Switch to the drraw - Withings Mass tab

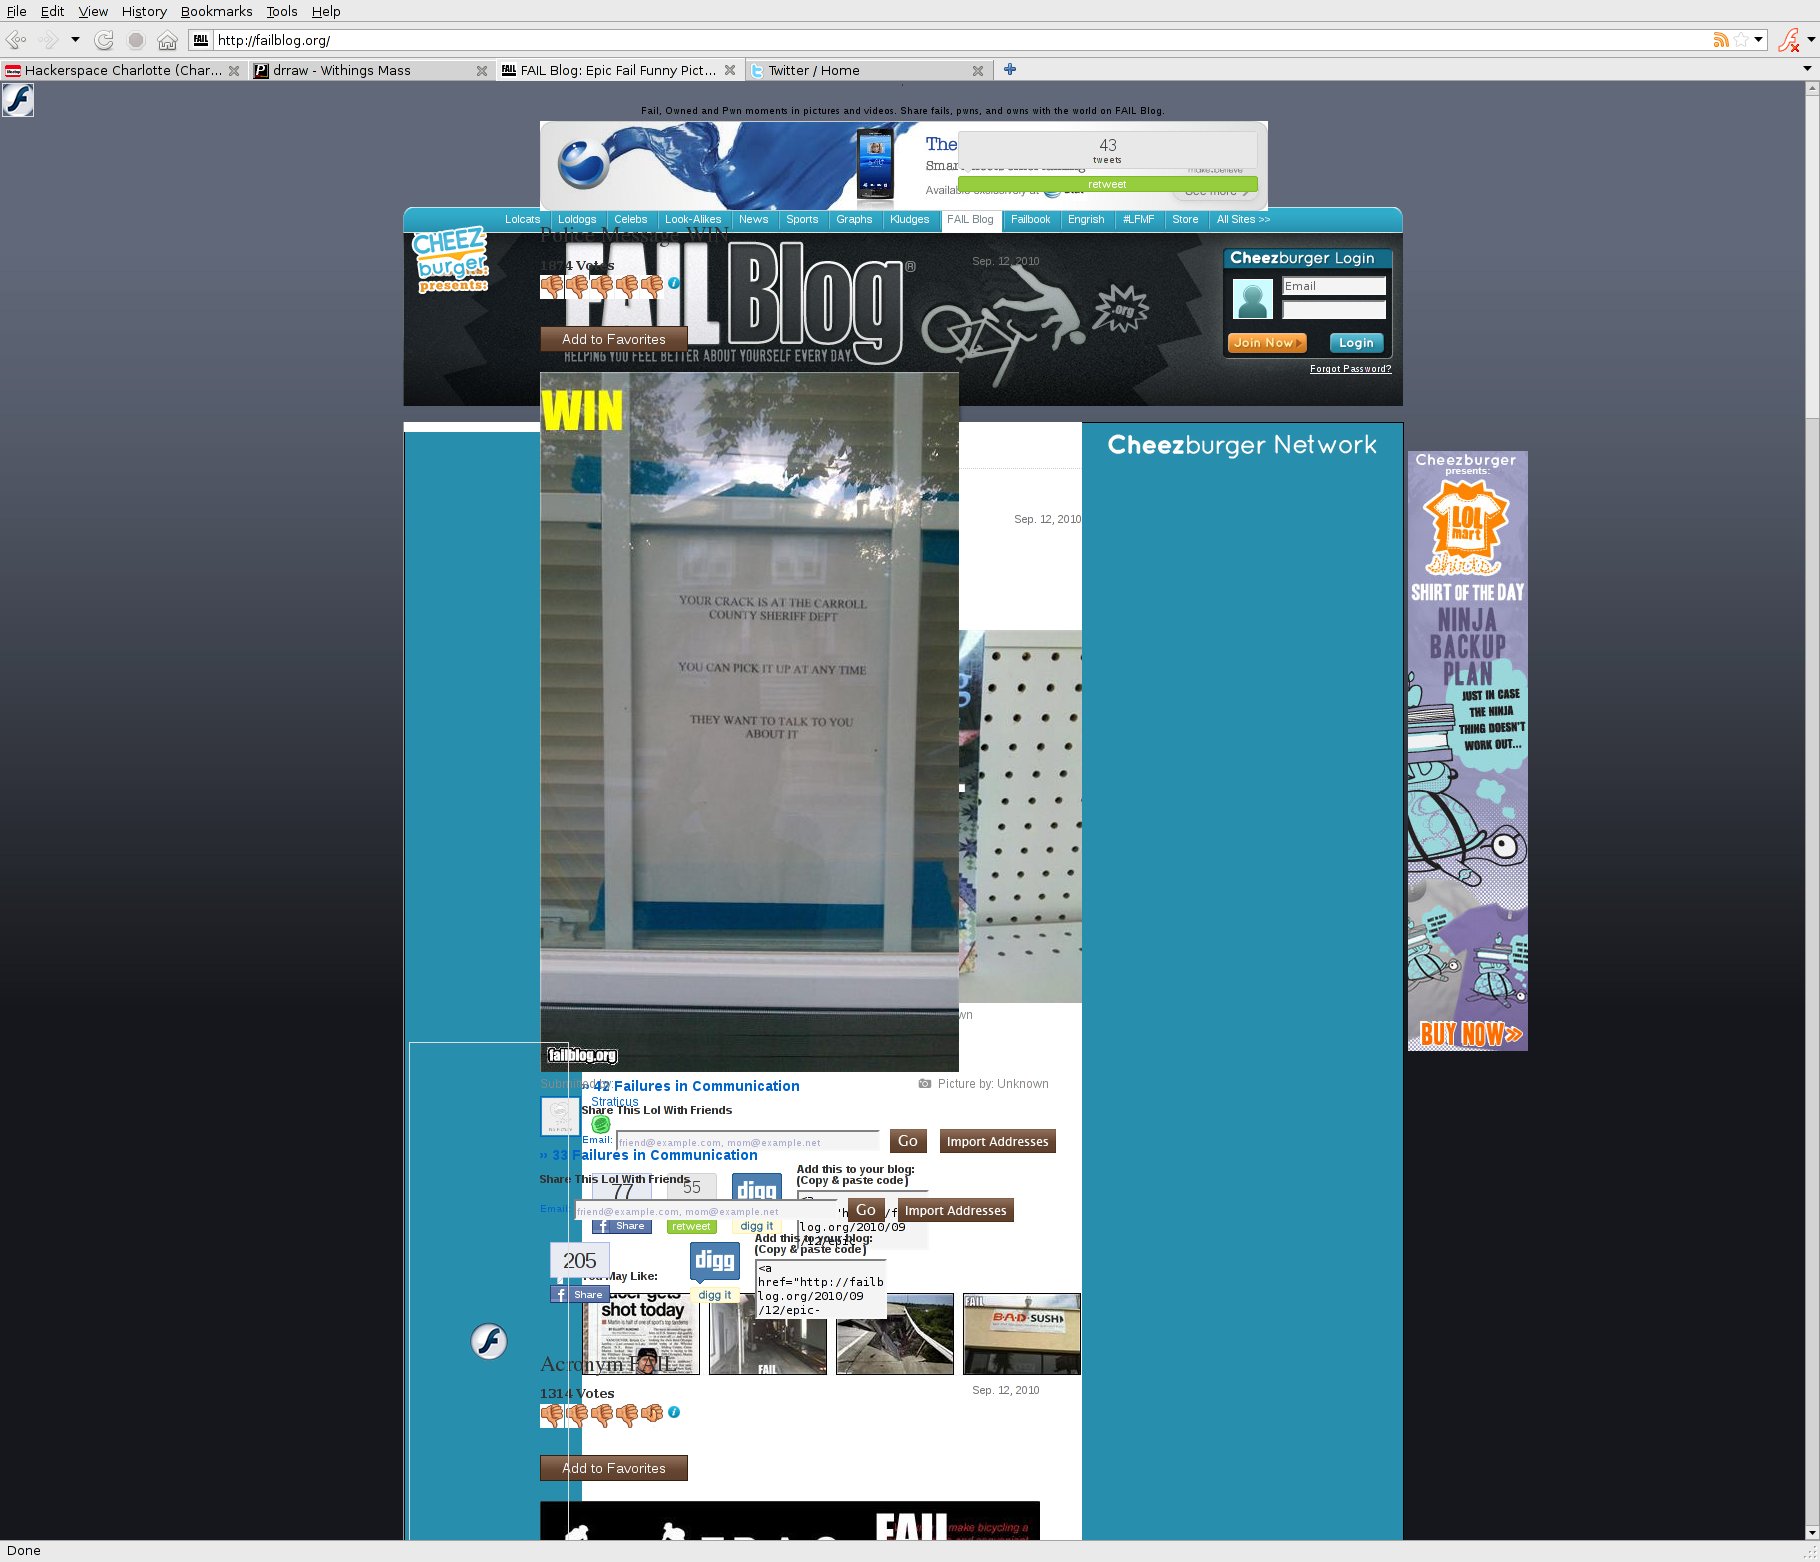(x=370, y=70)
